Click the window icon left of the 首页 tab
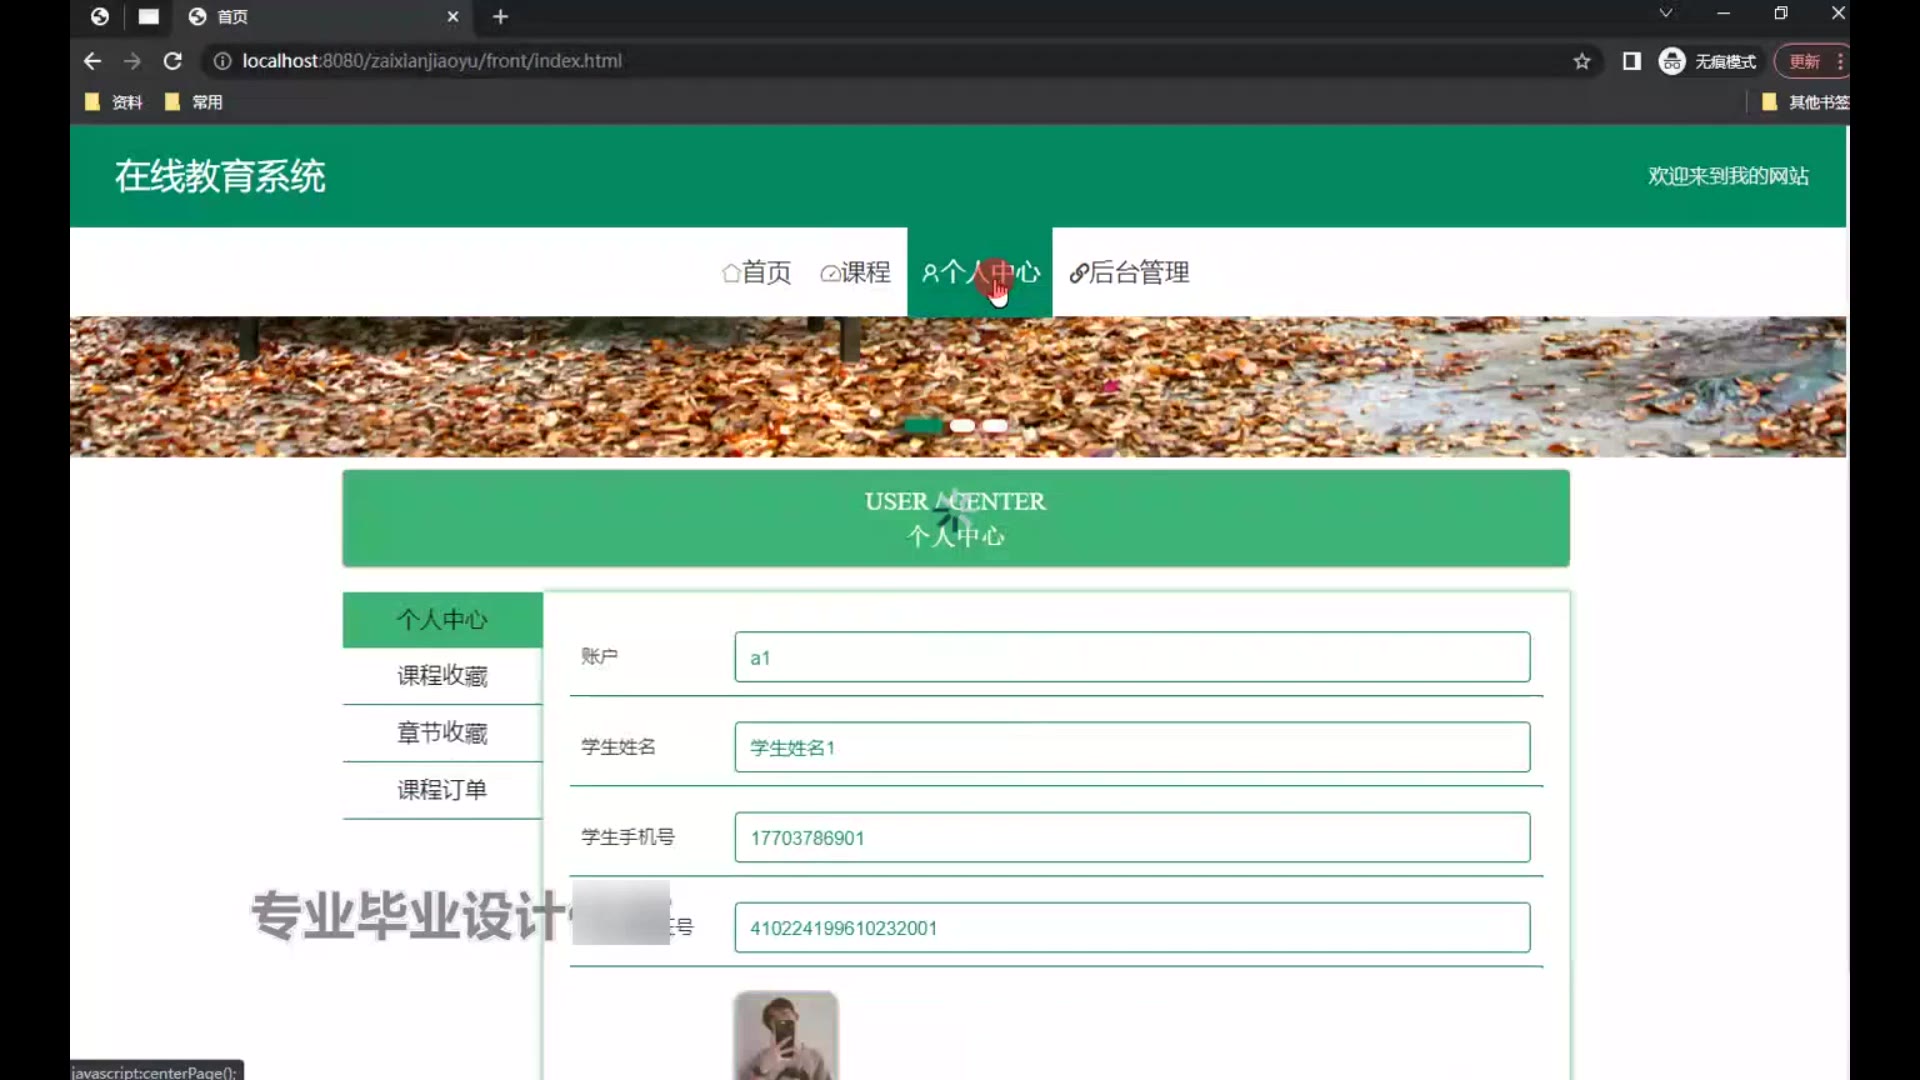Image resolution: width=1920 pixels, height=1080 pixels. 148,16
